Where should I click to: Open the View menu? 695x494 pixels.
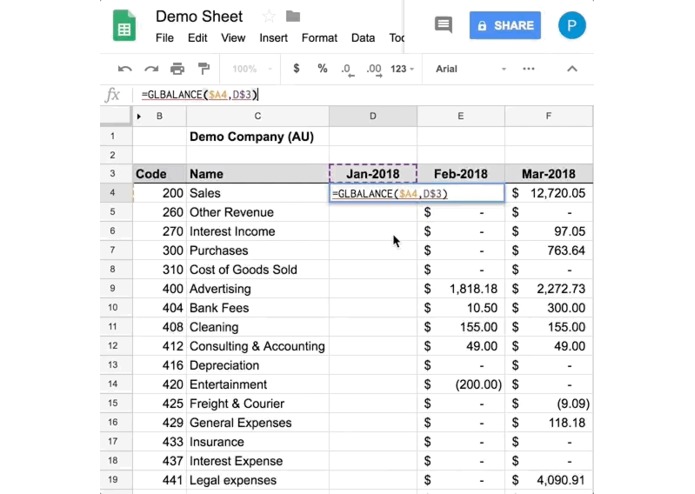(x=233, y=38)
